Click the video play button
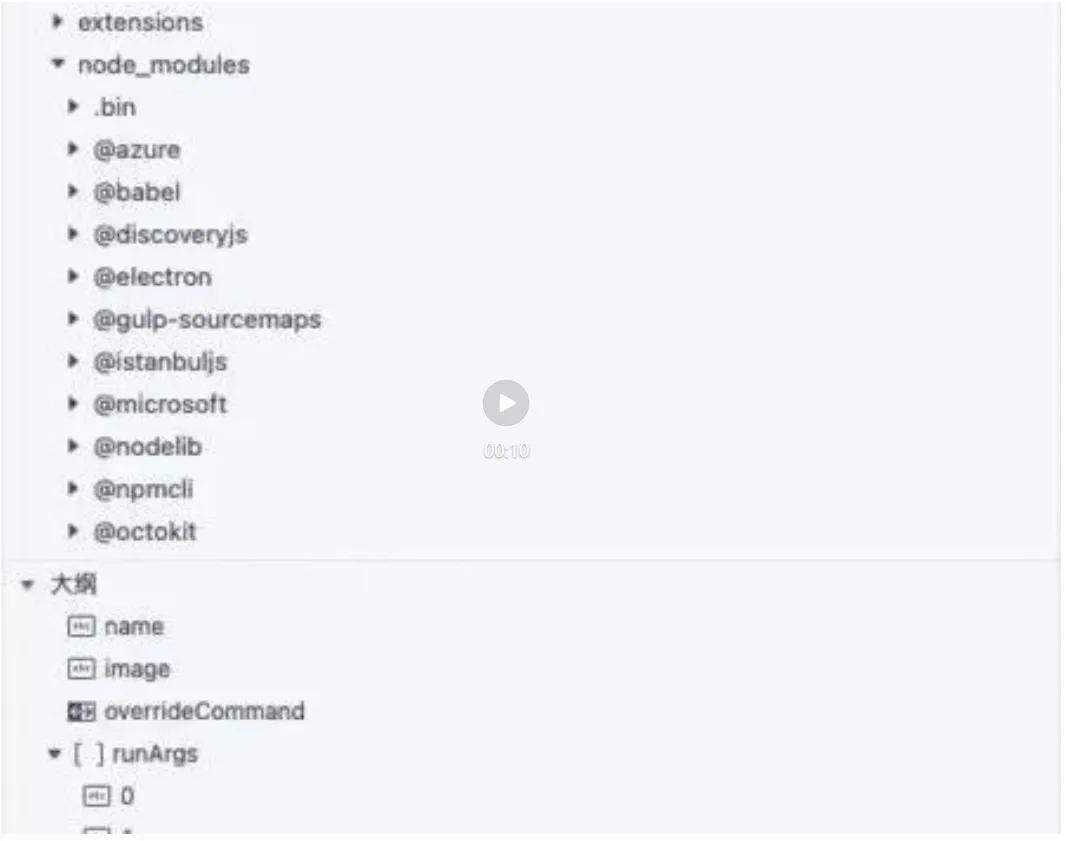 point(506,403)
